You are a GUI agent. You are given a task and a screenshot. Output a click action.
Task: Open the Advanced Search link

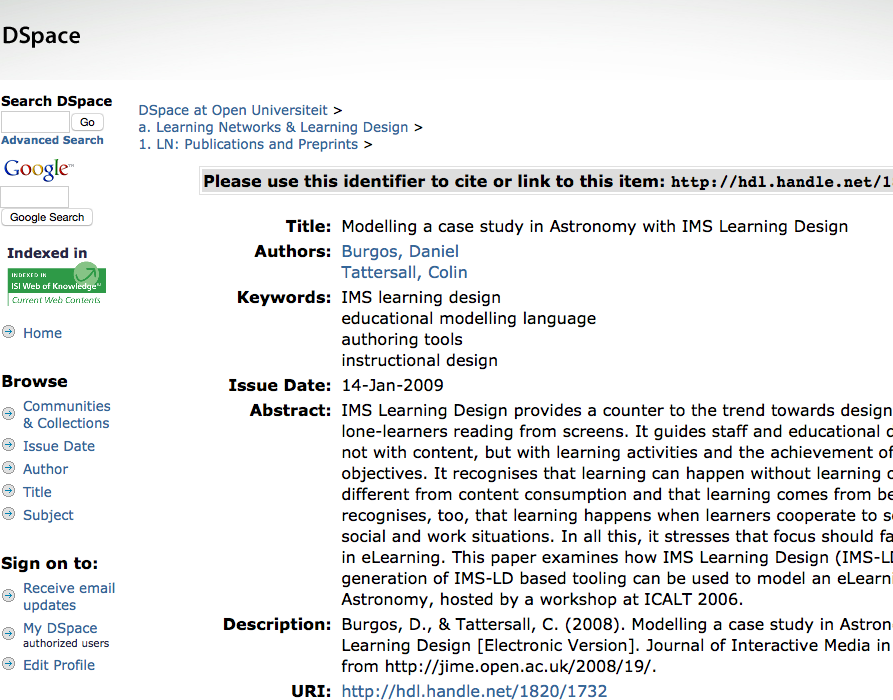tap(52, 140)
